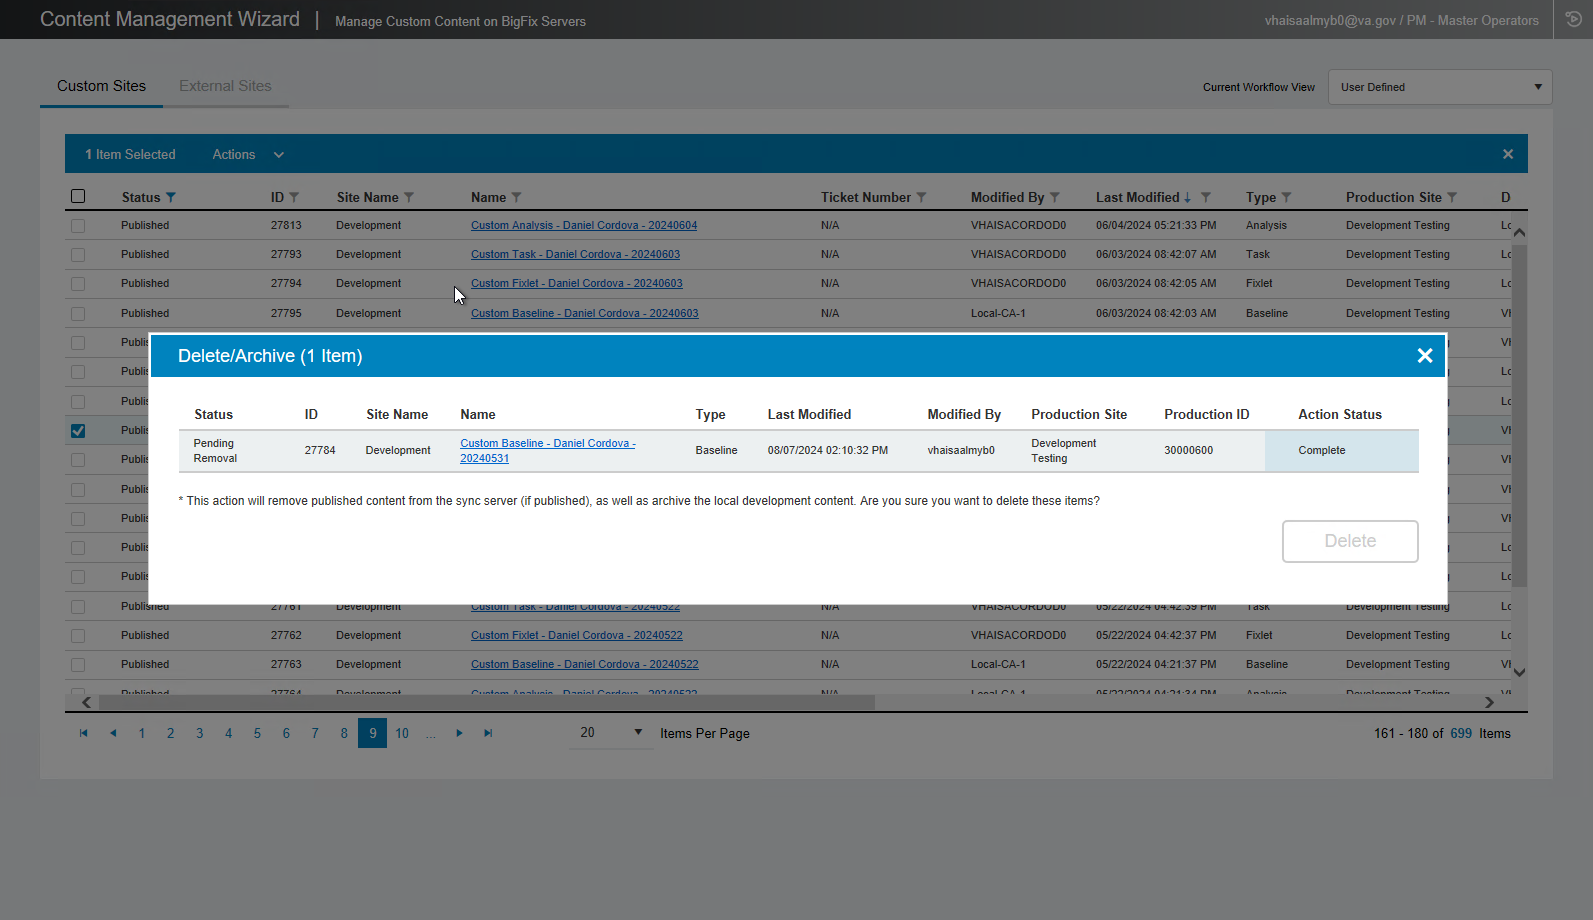Image resolution: width=1593 pixels, height=920 pixels.
Task: Dismiss the 1 Item Selected bar
Action: (1508, 154)
